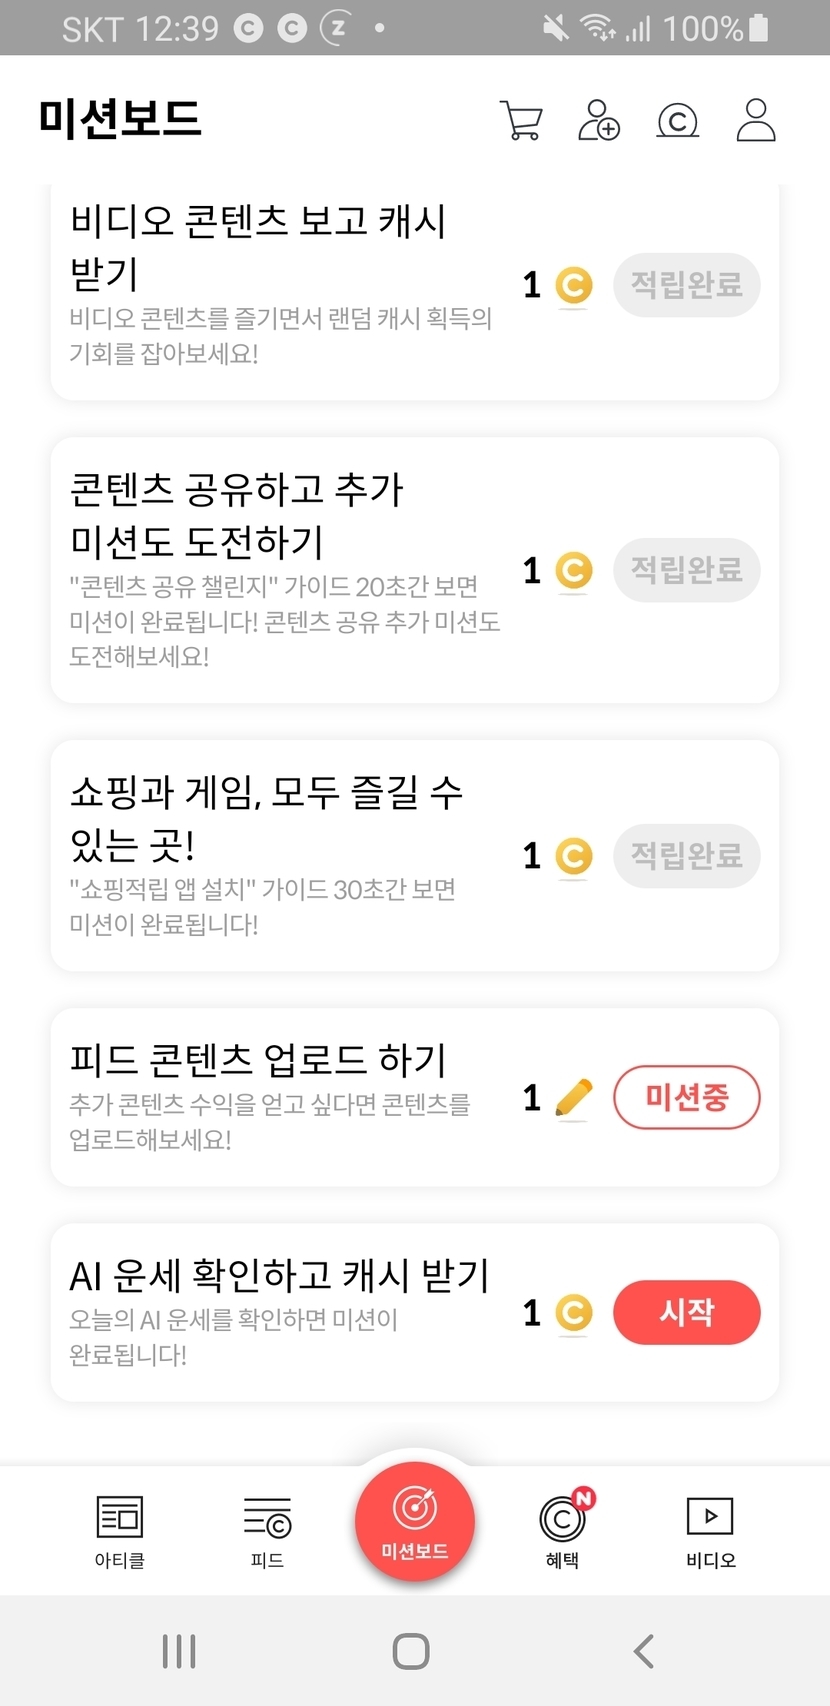Open the cash balance icon in header
Screen dimensions: 830x1706
pyautogui.click(x=677, y=121)
